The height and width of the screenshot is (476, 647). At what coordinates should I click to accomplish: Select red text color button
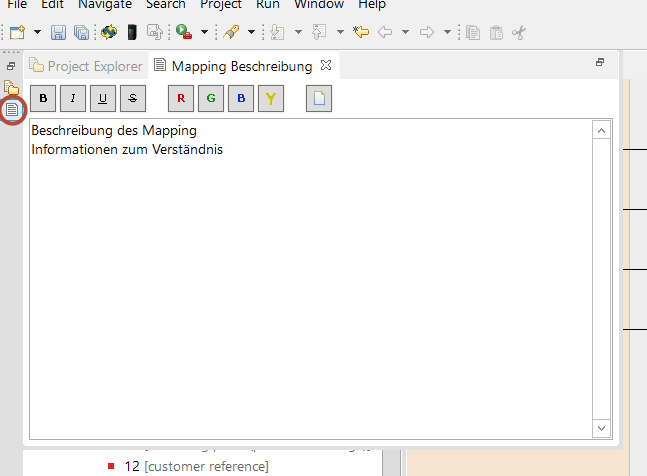[181, 98]
